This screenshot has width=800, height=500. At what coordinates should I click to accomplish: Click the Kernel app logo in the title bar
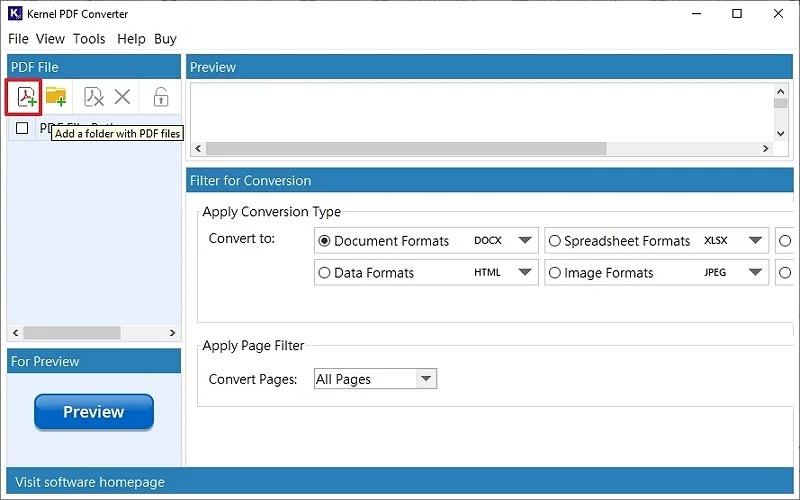pyautogui.click(x=15, y=13)
